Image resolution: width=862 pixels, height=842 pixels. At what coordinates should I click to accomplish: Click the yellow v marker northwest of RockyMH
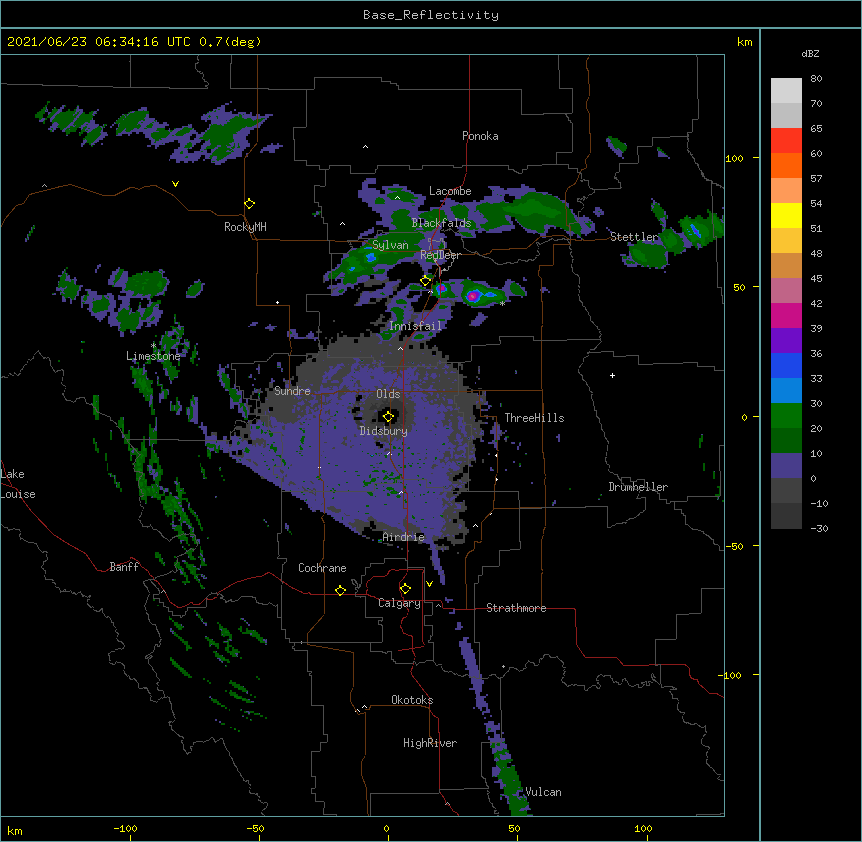tap(175, 184)
